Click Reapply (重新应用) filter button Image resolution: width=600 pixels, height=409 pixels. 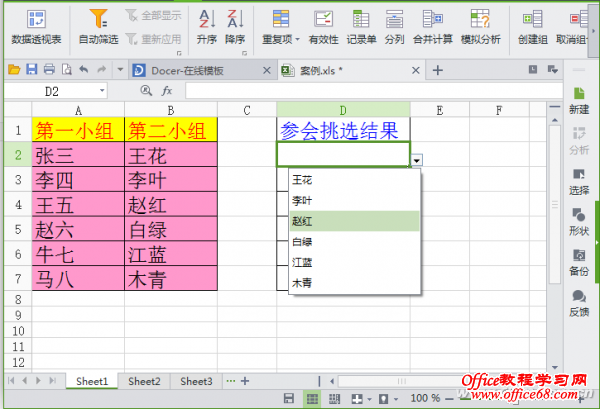tap(153, 39)
